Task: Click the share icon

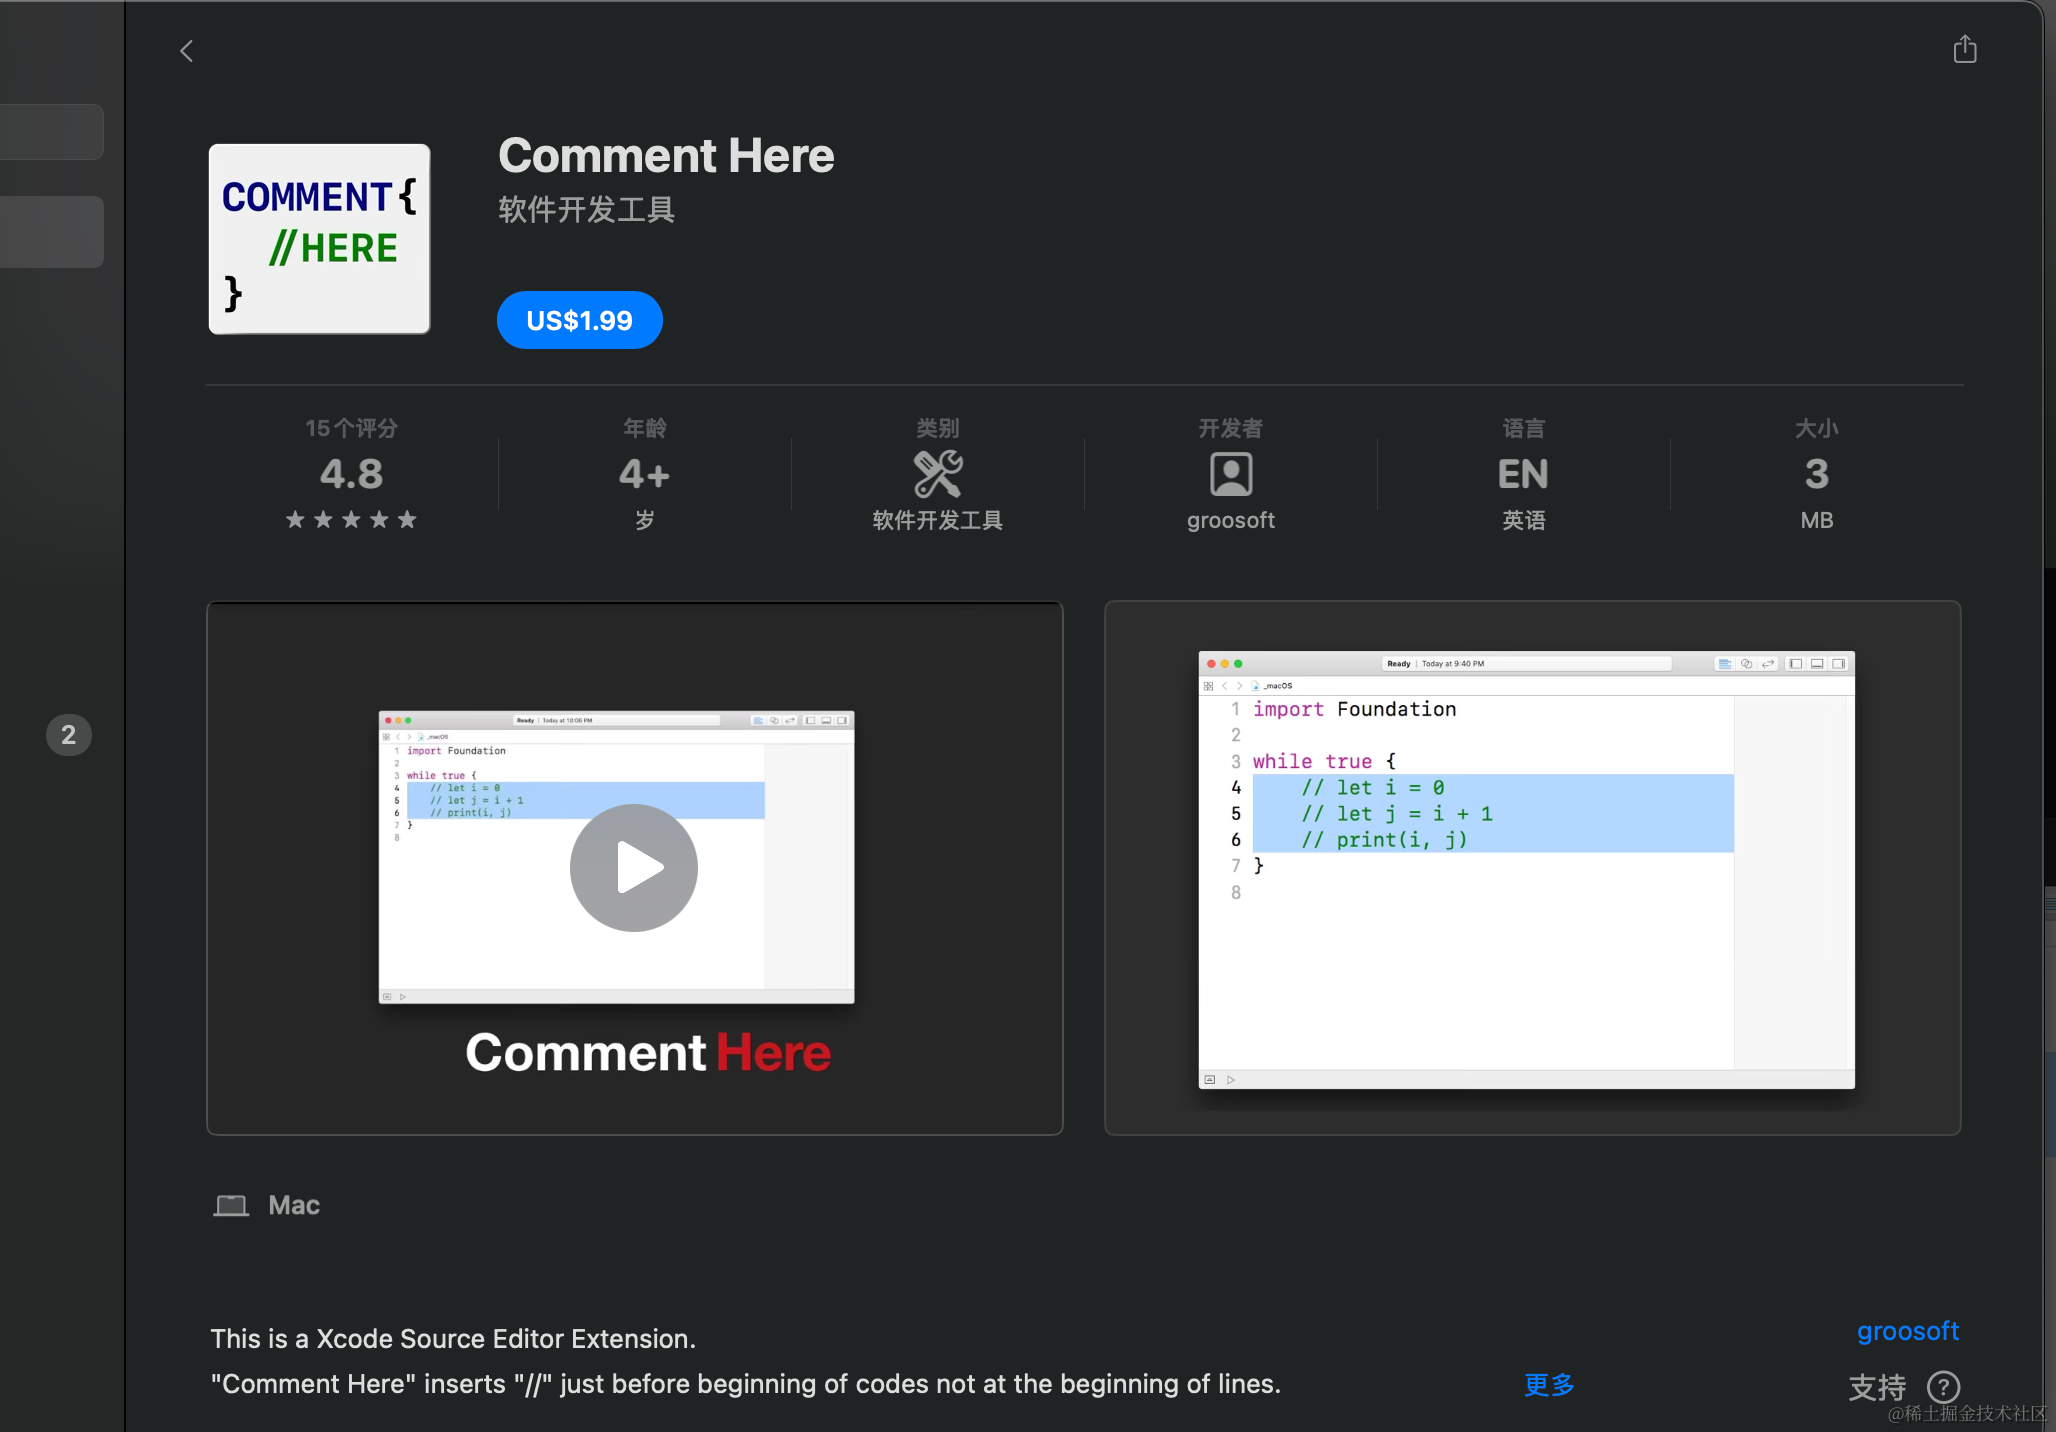Action: (1964, 49)
